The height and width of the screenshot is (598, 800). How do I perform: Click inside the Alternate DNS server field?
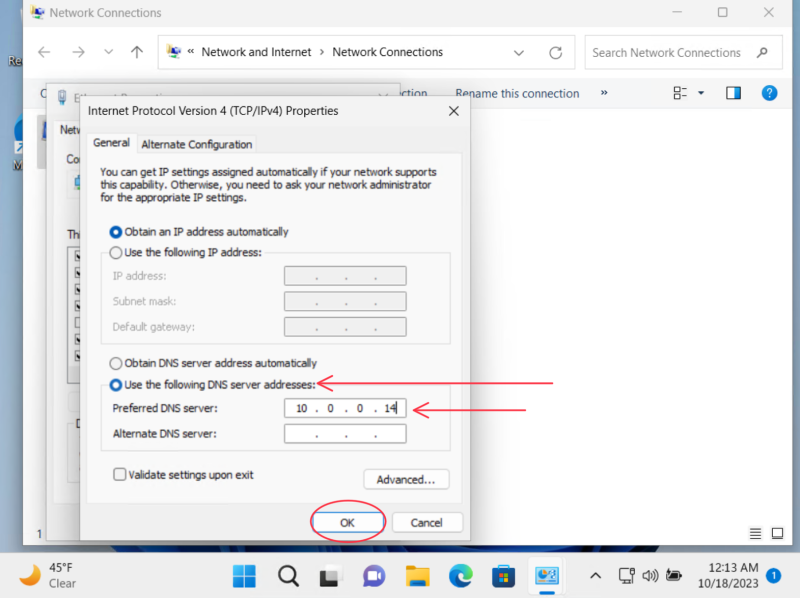345,433
